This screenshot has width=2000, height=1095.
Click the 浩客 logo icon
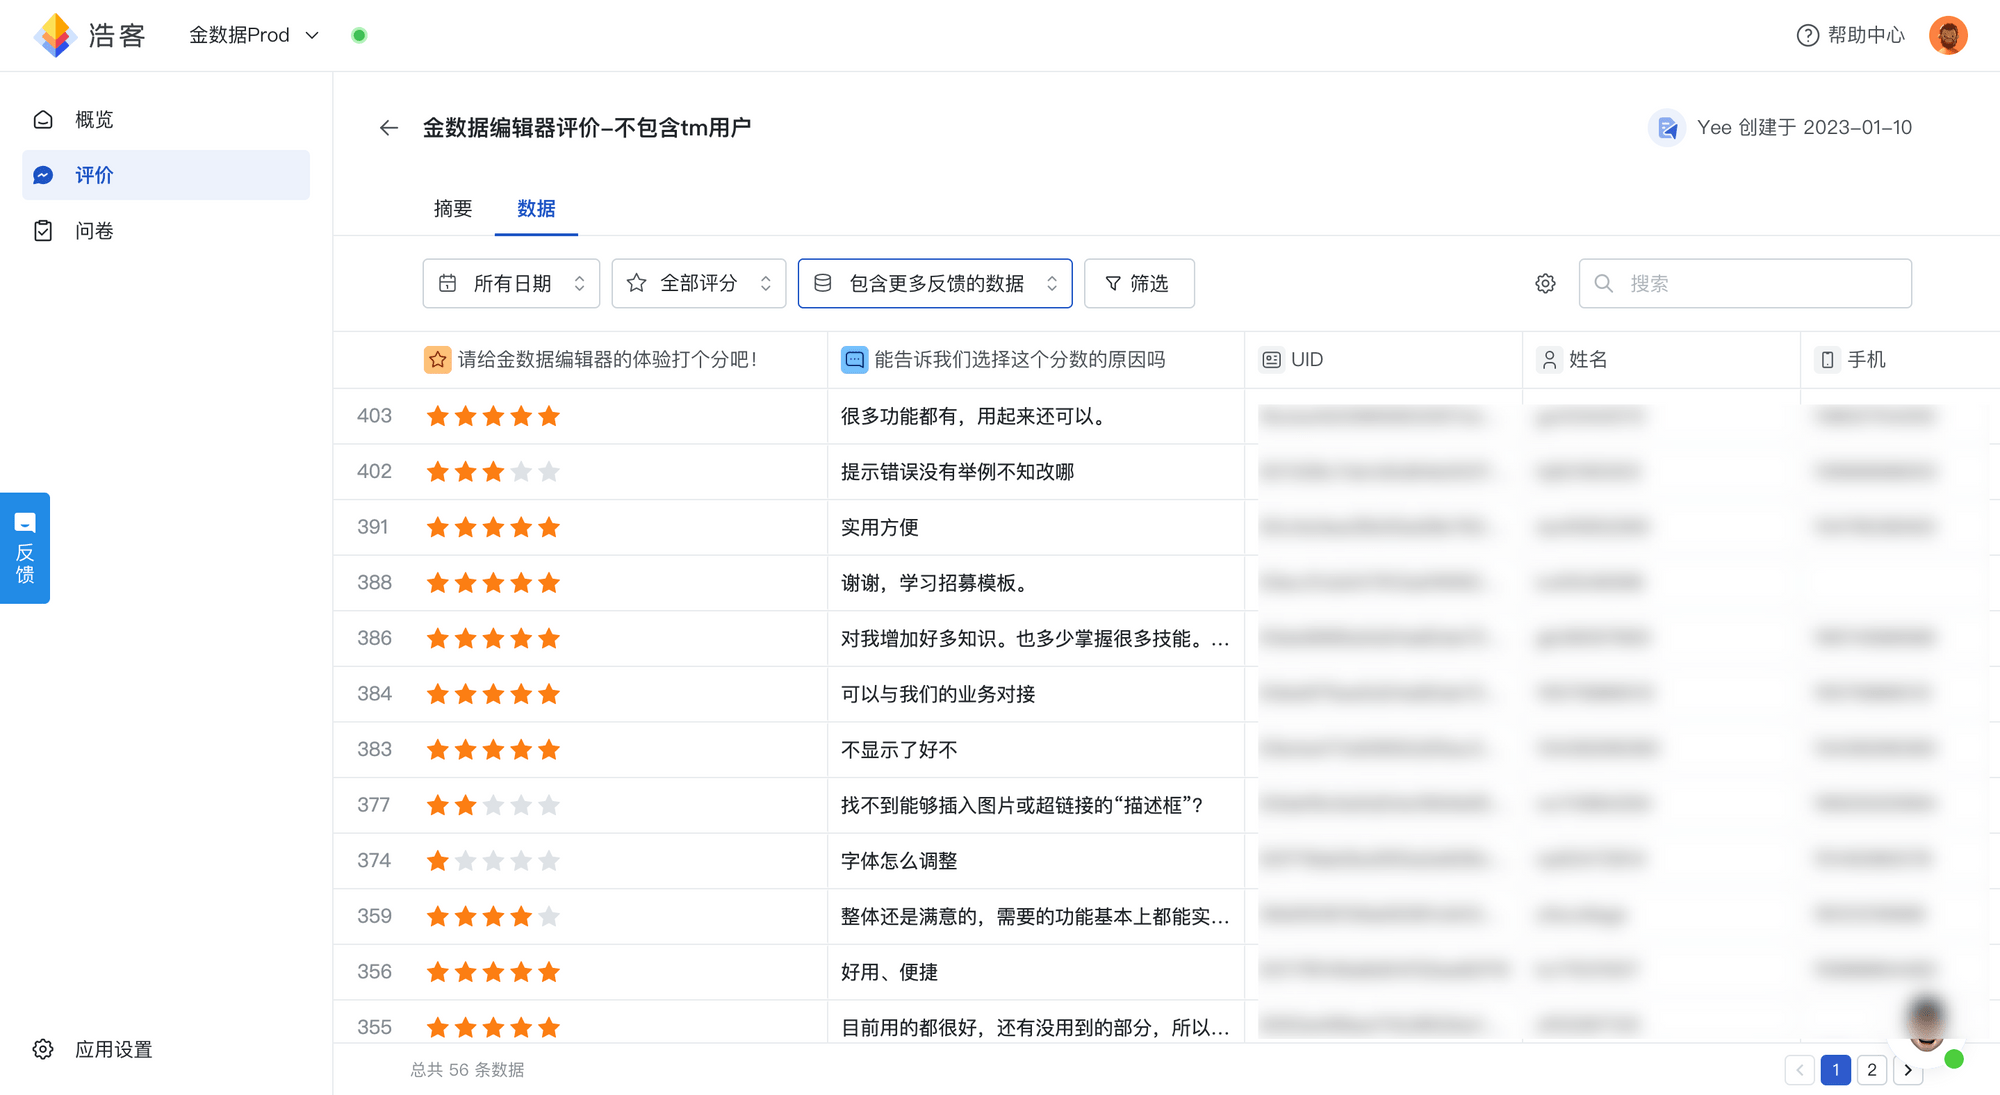pos(55,35)
